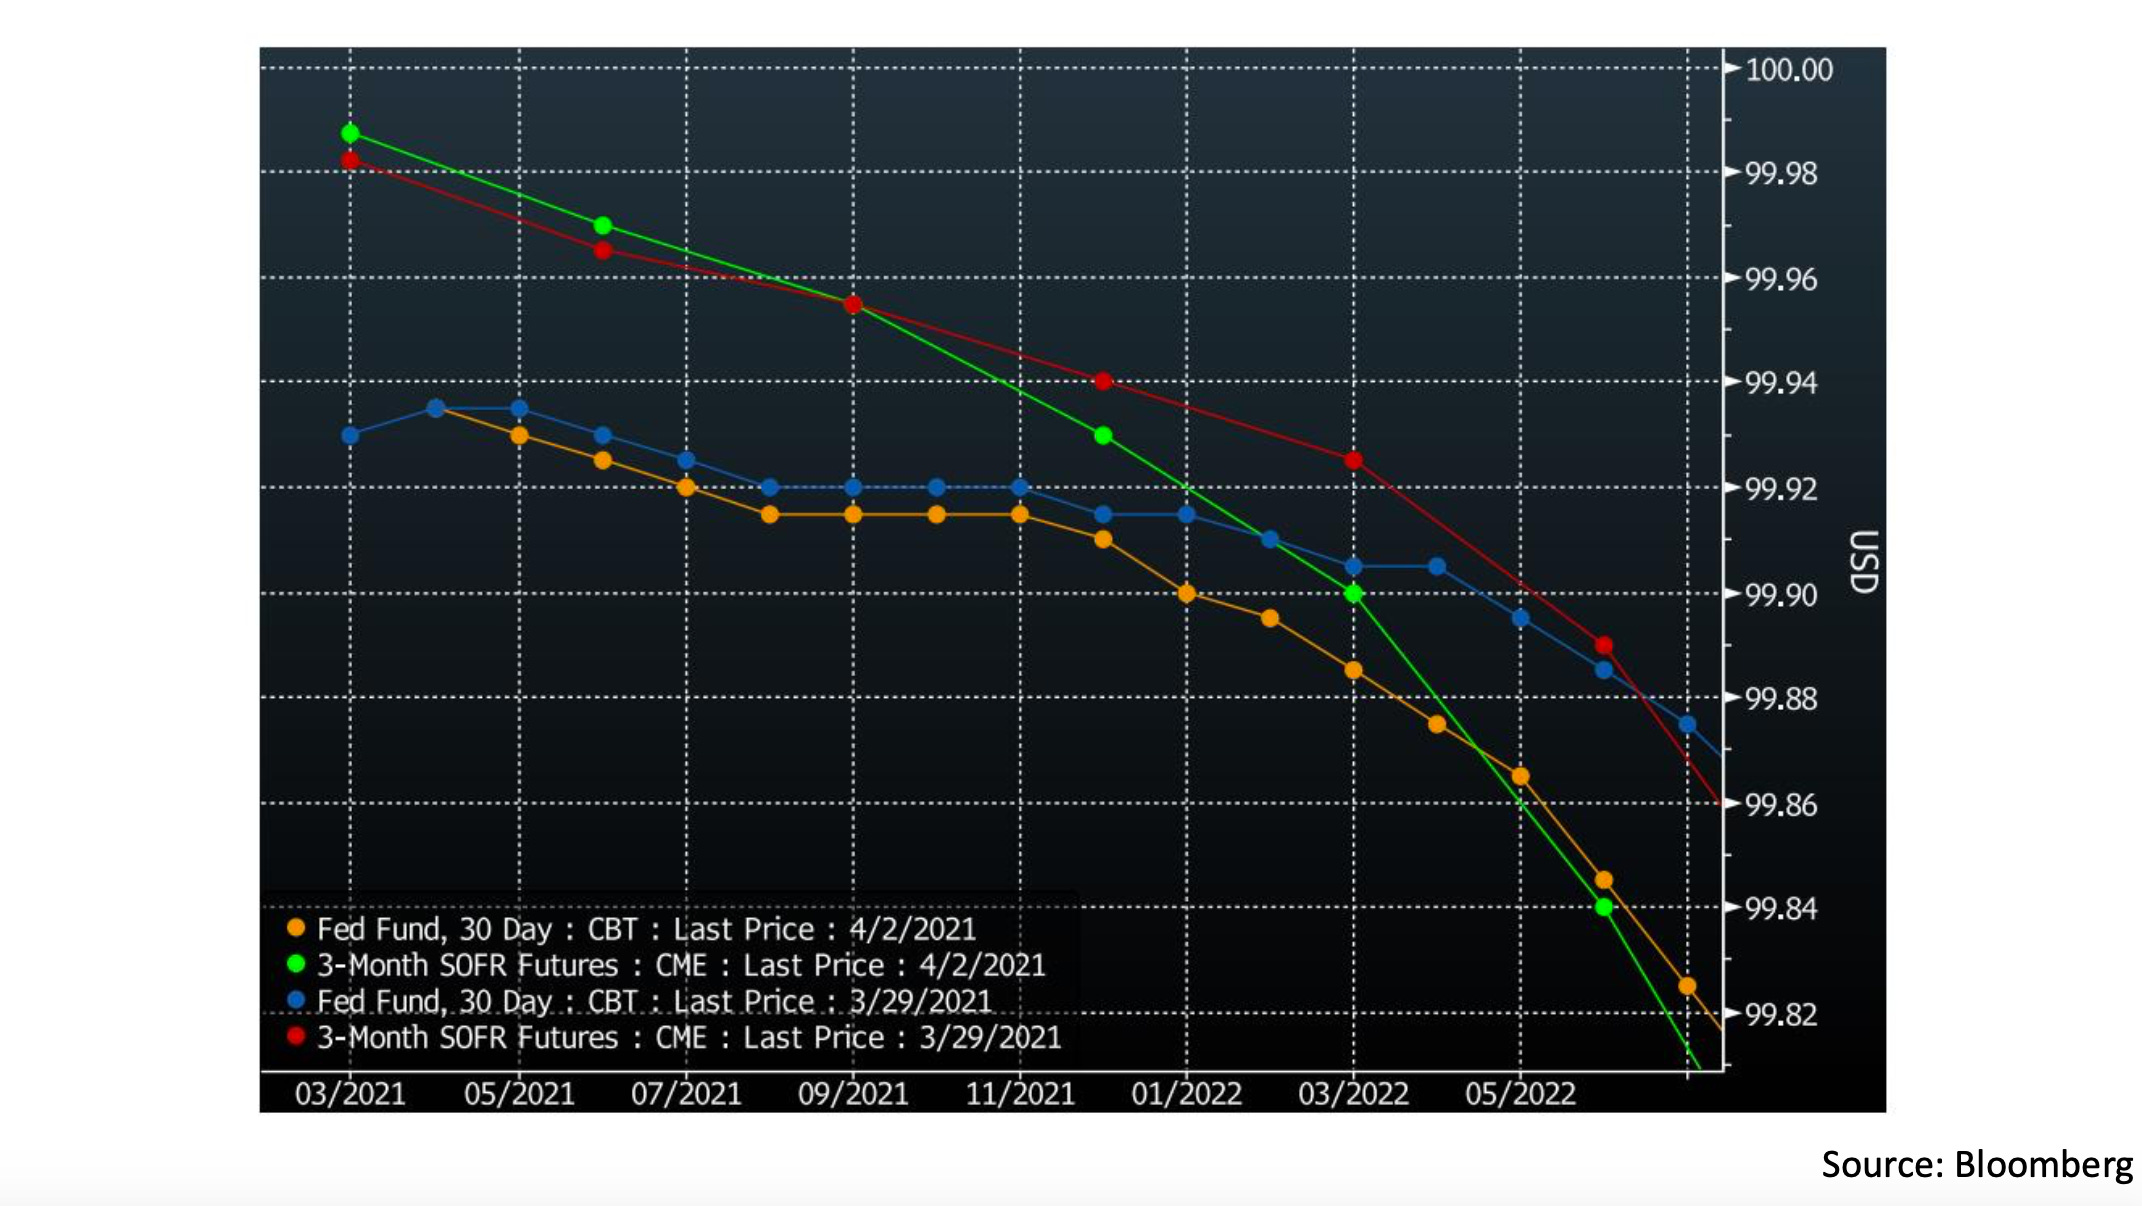The width and height of the screenshot is (2142, 1206).
Task: Click the 11/2021 x-axis label
Action: pyautogui.click(x=1020, y=1094)
